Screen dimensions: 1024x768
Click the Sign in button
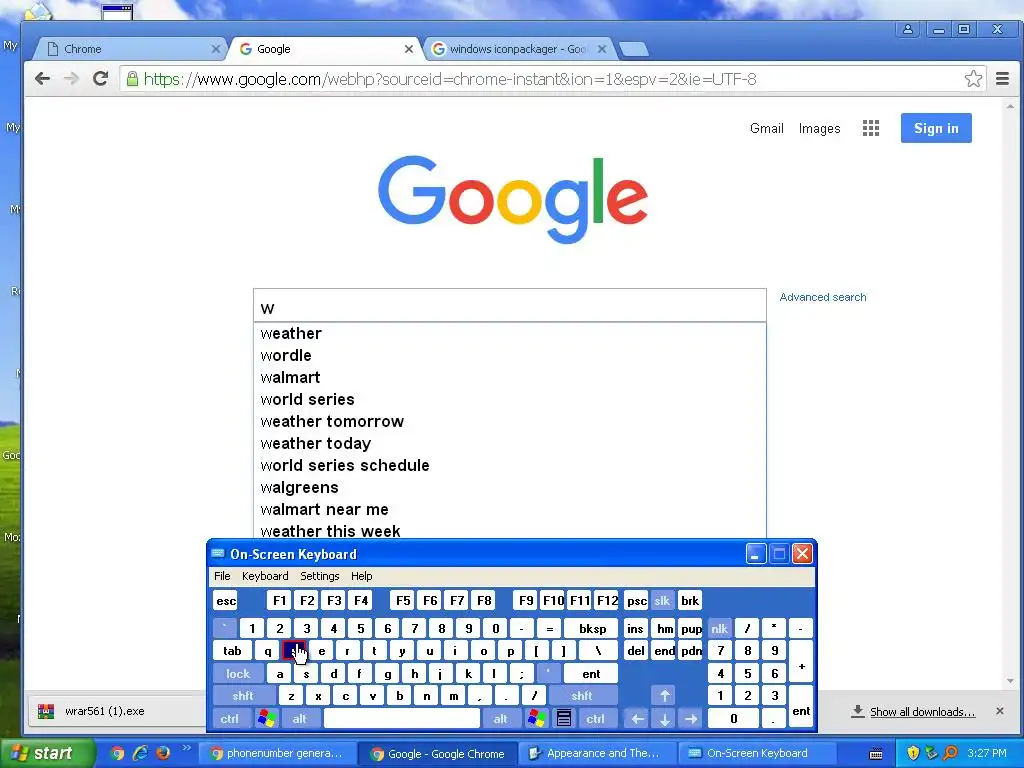coord(936,128)
